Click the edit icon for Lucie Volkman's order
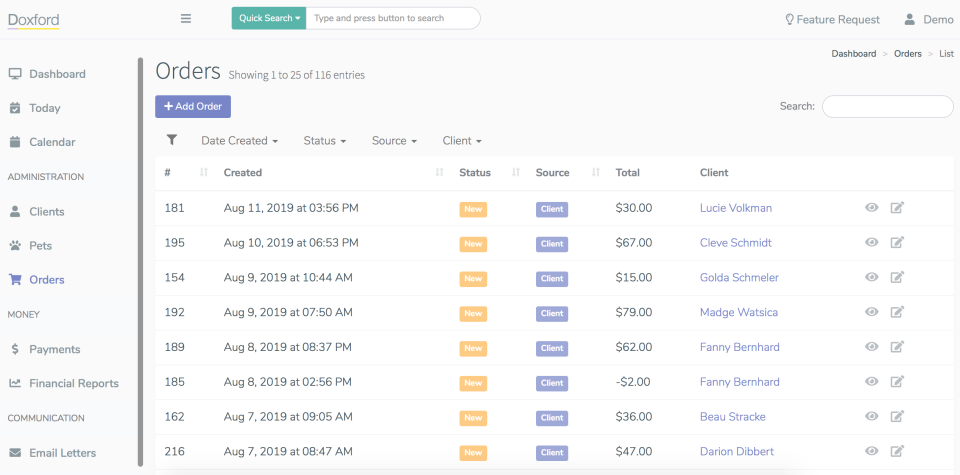This screenshot has width=960, height=475. click(897, 208)
